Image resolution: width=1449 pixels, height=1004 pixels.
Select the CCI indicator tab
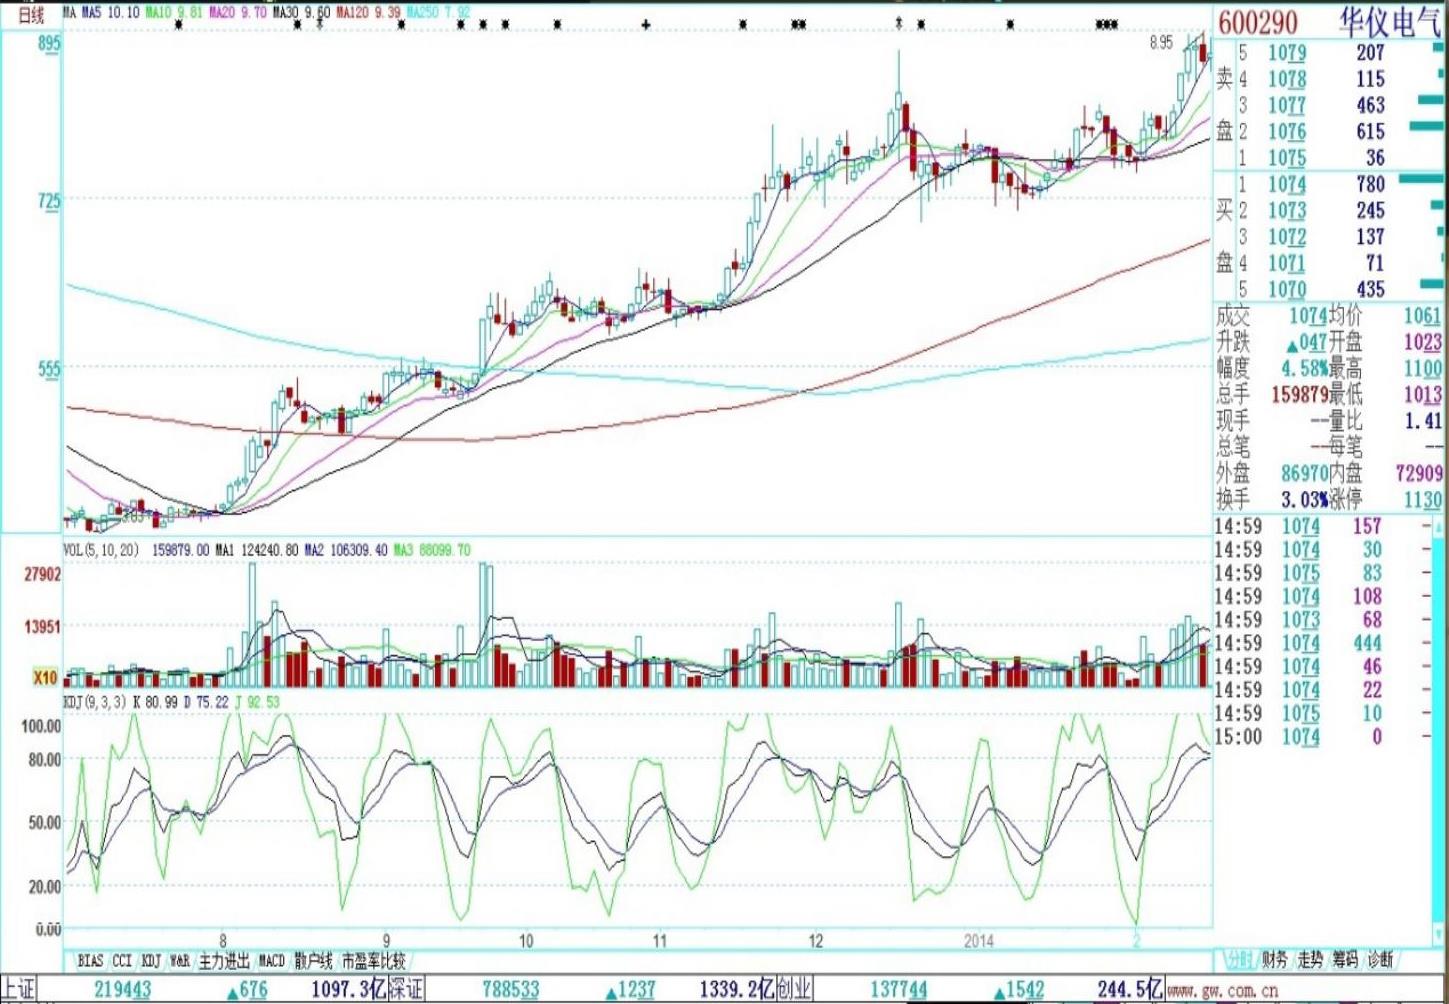click(122, 961)
